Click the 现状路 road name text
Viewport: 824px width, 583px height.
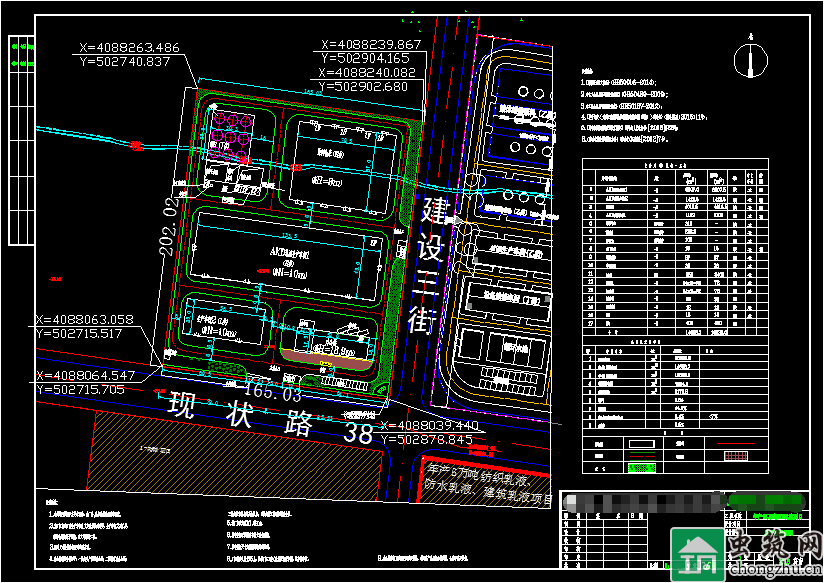coord(240,412)
